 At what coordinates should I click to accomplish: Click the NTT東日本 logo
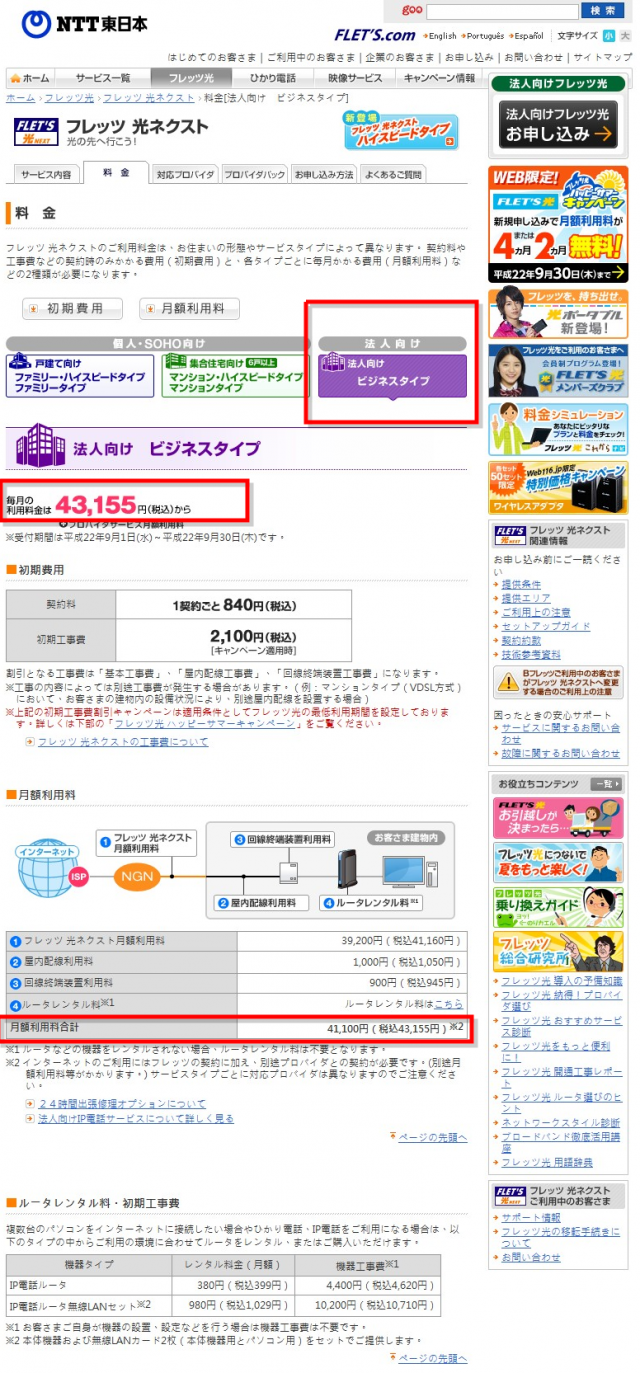[x=85, y=22]
